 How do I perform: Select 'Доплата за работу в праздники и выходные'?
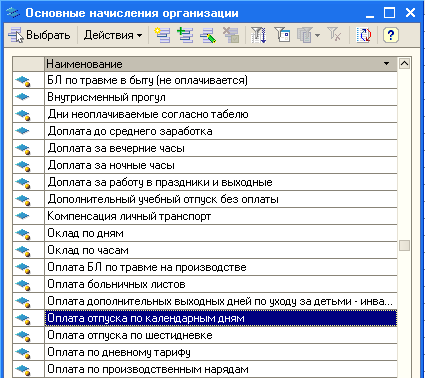coord(221,182)
